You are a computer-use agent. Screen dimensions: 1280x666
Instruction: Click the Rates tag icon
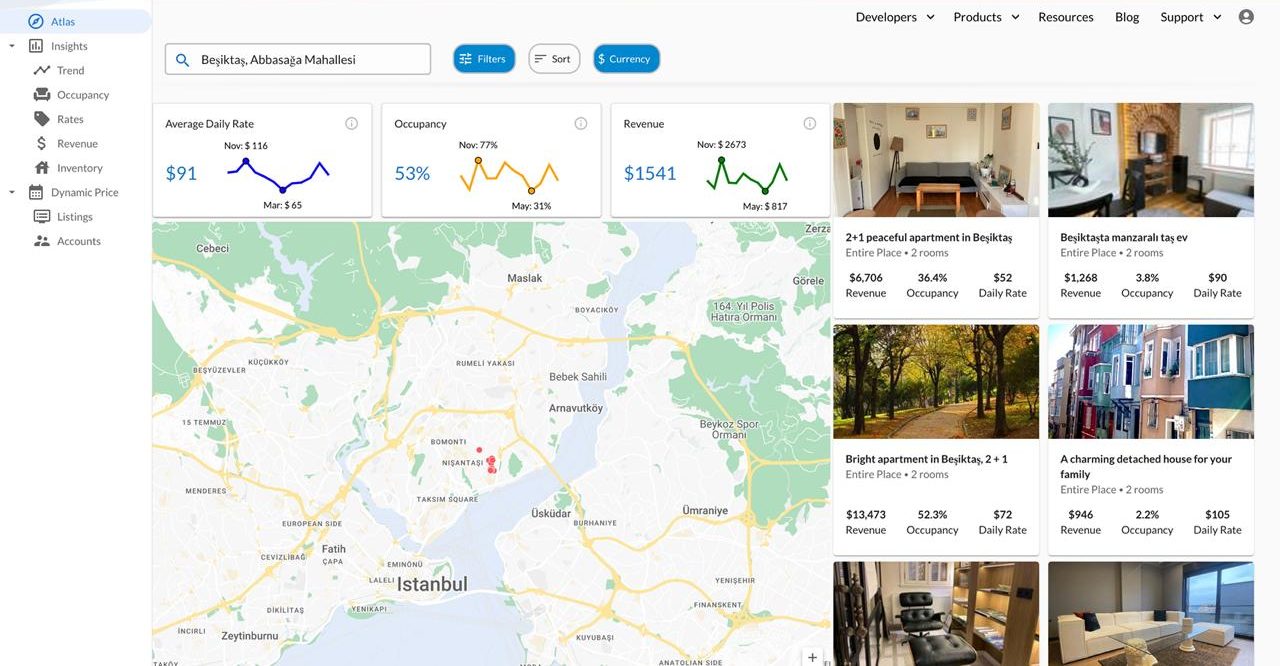click(42, 118)
